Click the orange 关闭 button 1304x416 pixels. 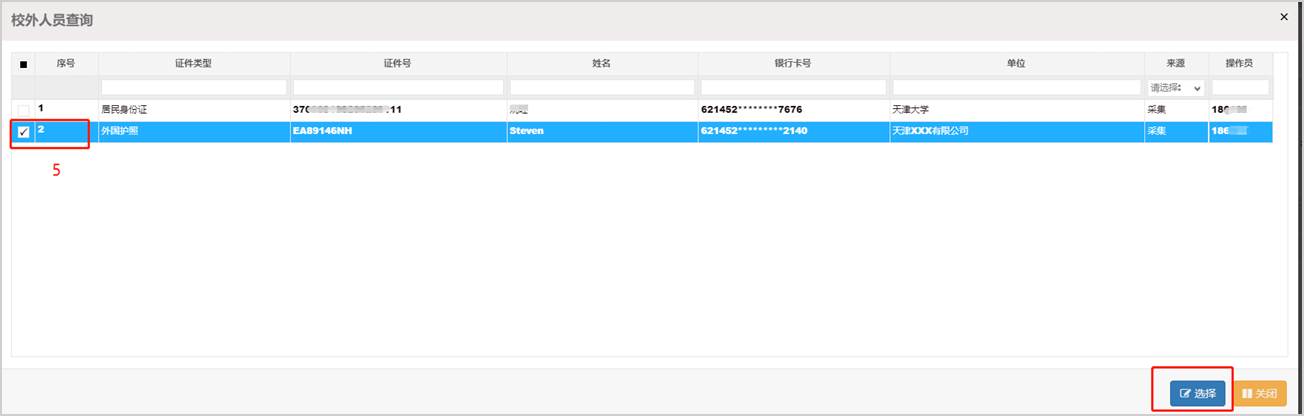click(x=1259, y=394)
